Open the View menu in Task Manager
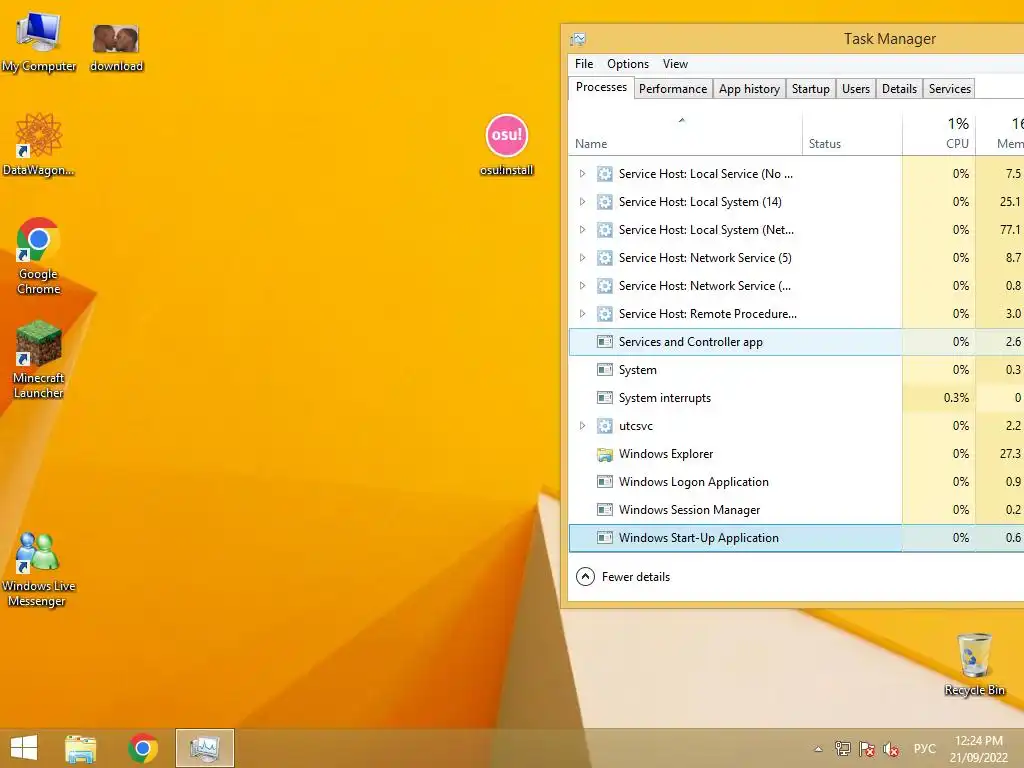Screen dimensions: 1024x768 click(x=675, y=64)
